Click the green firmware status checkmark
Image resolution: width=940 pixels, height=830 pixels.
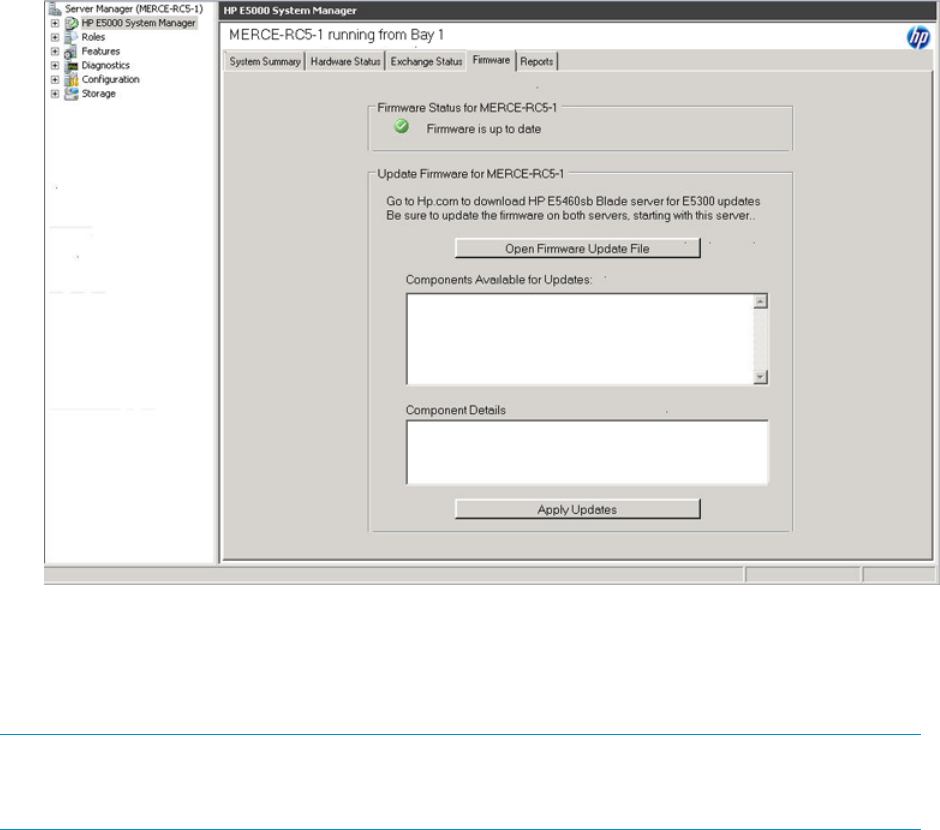401,126
